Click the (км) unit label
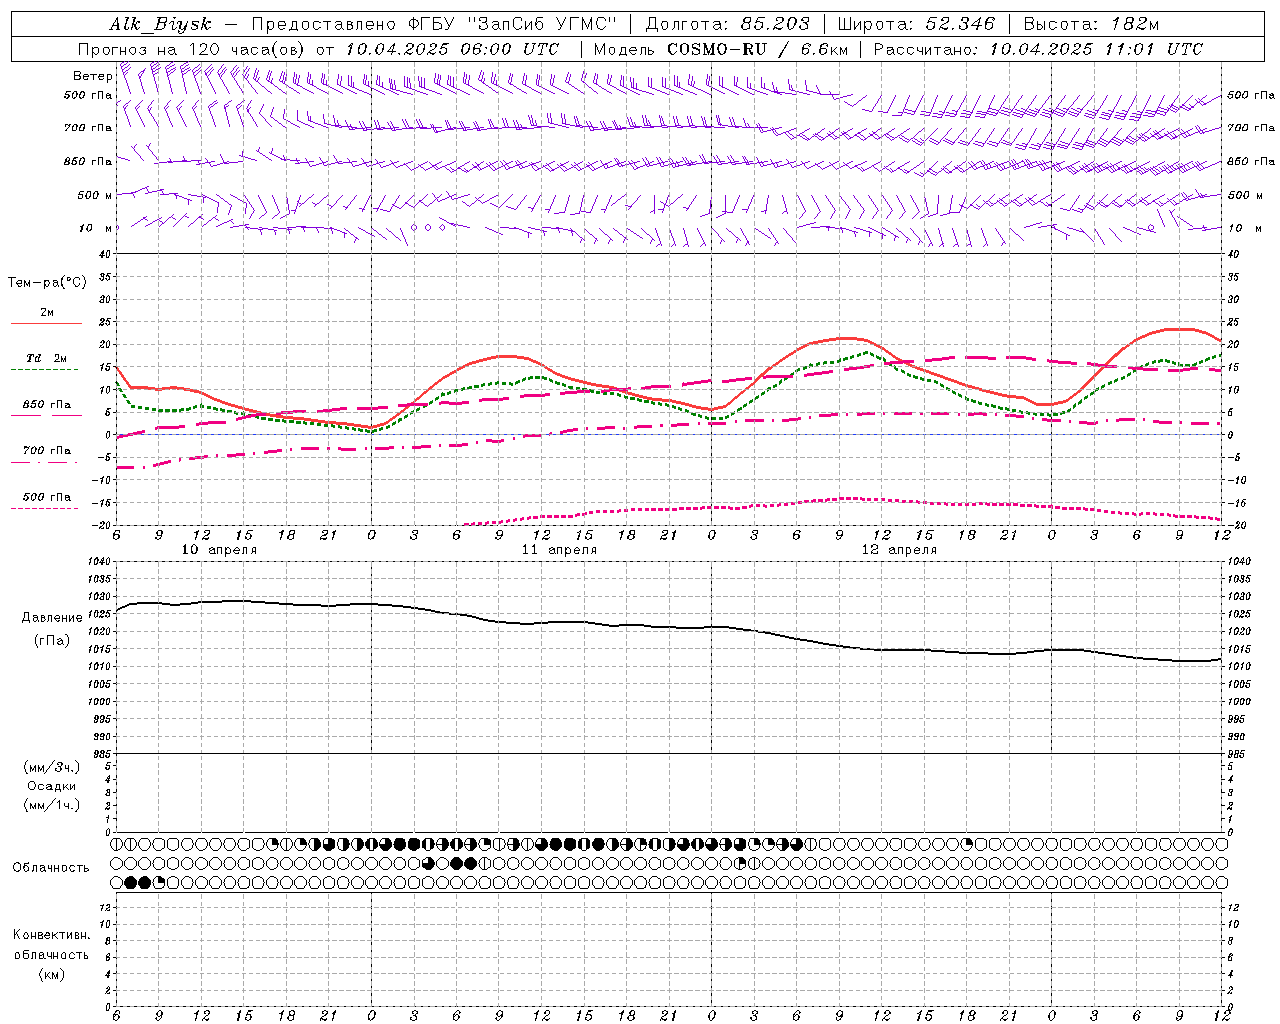The height and width of the screenshot is (1024, 1280). (x=51, y=974)
